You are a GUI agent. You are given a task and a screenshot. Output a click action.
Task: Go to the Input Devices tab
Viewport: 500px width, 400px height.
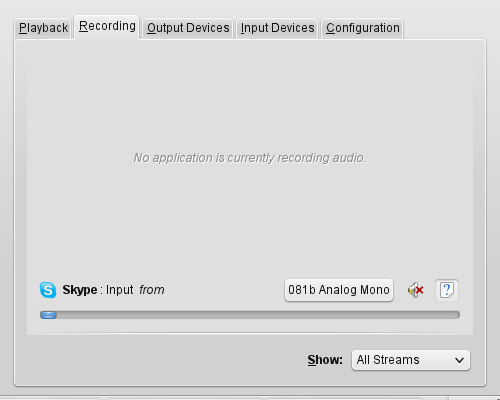tap(277, 28)
